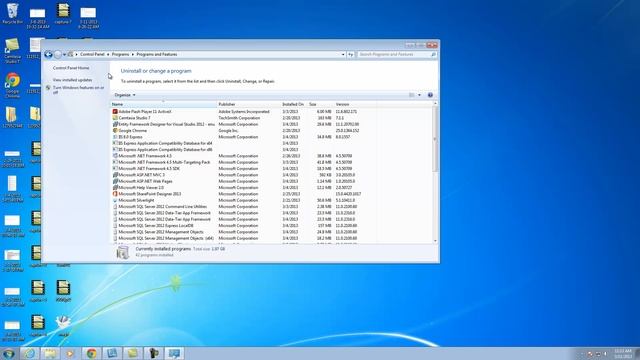
Task: Click the list scrollbar up arrow
Action: tap(435, 104)
